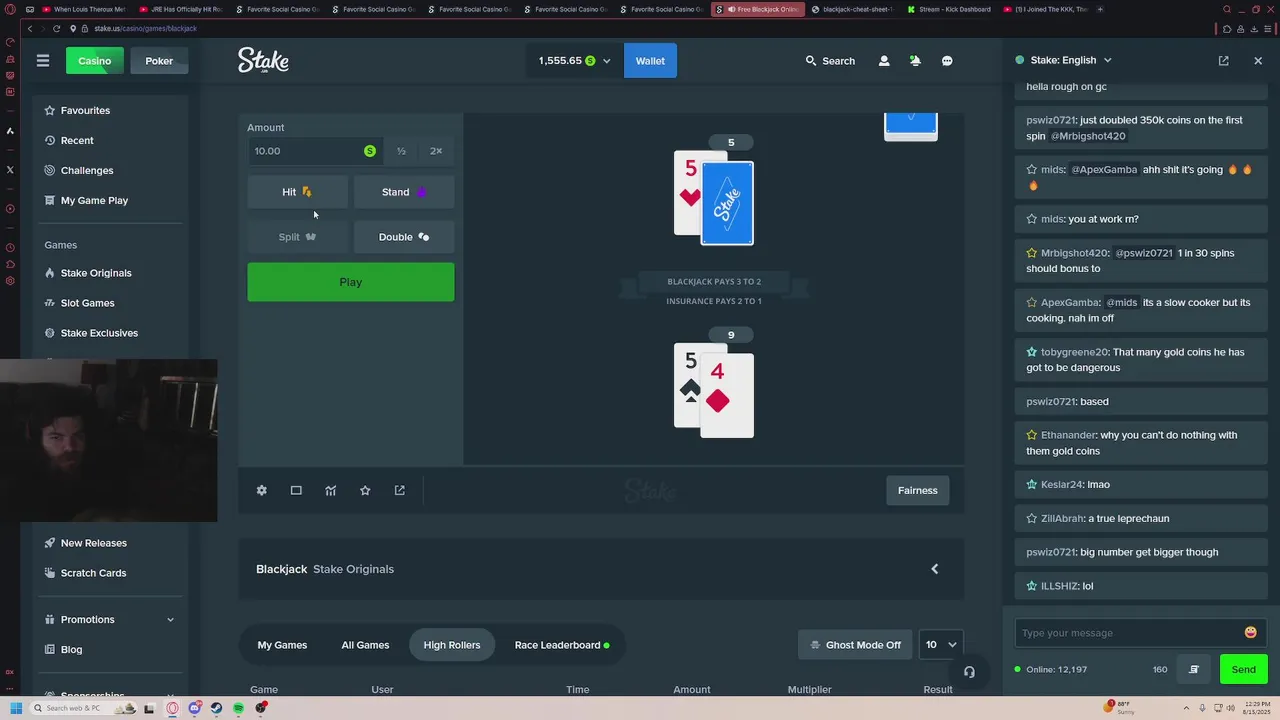Open the Blog link

tap(110, 649)
